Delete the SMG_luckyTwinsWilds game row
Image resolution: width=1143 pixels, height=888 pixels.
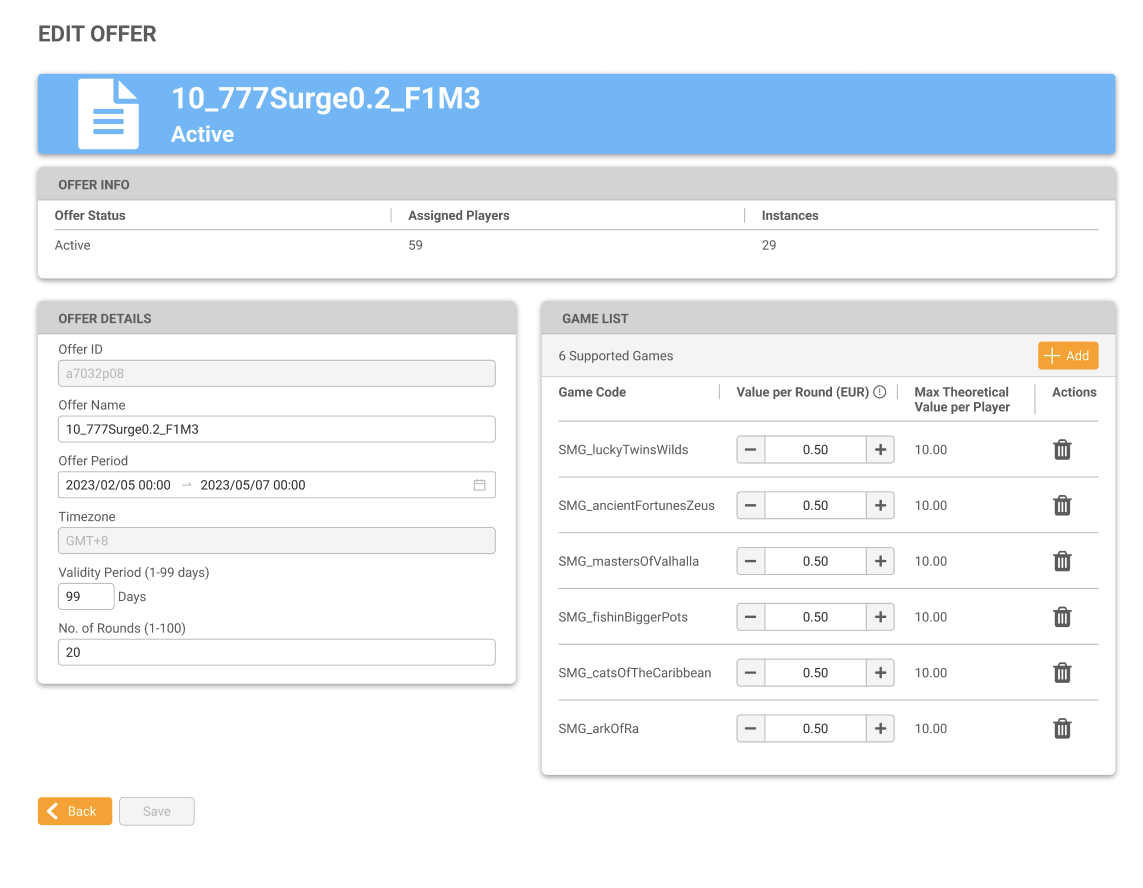point(1062,450)
